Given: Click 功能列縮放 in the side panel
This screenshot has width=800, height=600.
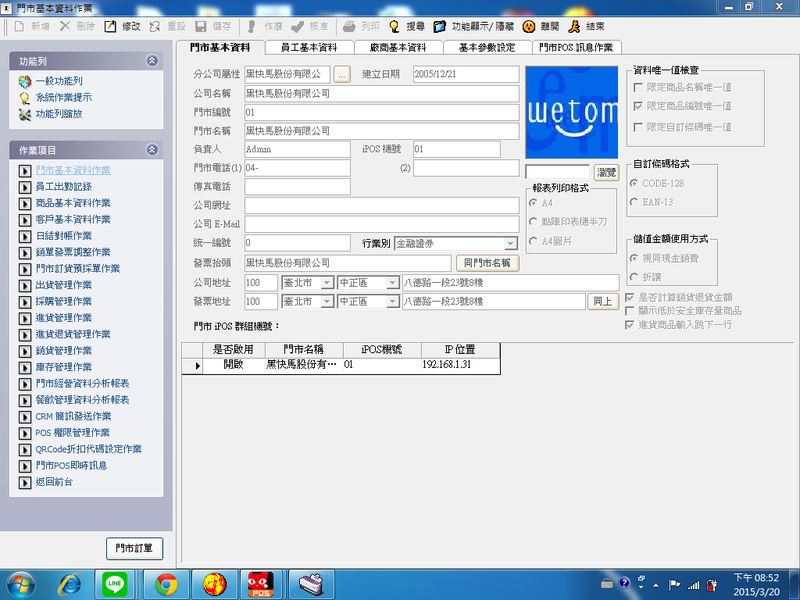Looking at the screenshot, I should pos(59,114).
